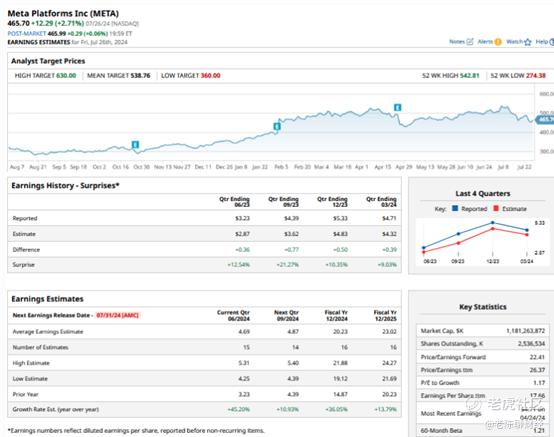Click the Price/Earnings ttm value 26.37
The height and width of the screenshot is (437, 554).
click(x=537, y=370)
